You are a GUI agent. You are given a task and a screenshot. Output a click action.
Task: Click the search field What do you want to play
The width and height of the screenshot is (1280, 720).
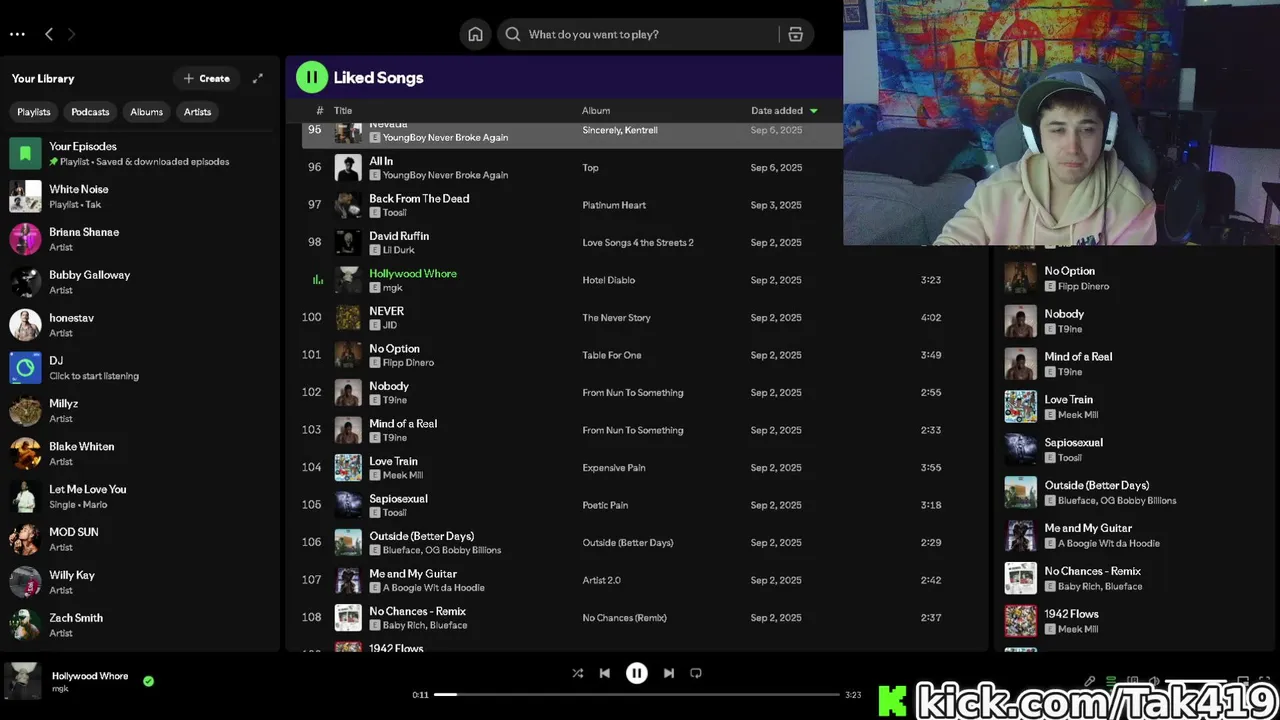[x=654, y=34]
